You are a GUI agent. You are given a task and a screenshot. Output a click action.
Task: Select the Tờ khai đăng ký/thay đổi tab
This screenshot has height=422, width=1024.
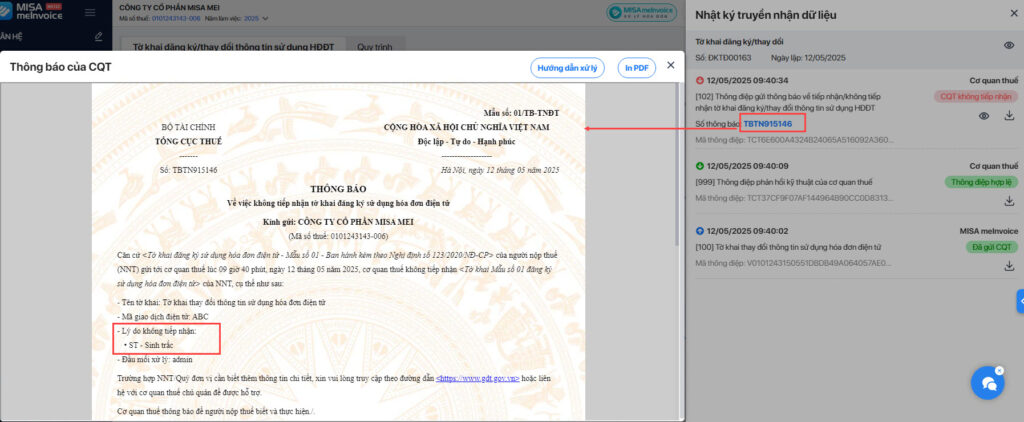click(233, 47)
